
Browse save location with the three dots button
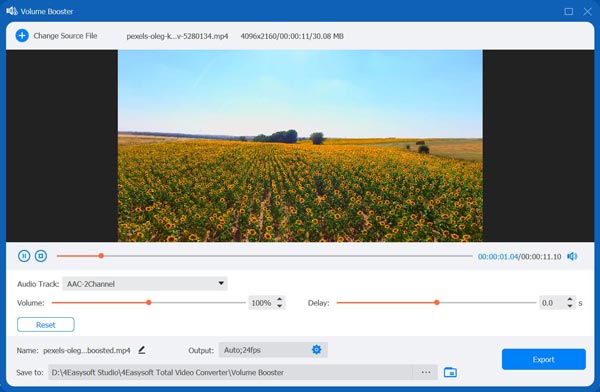426,372
